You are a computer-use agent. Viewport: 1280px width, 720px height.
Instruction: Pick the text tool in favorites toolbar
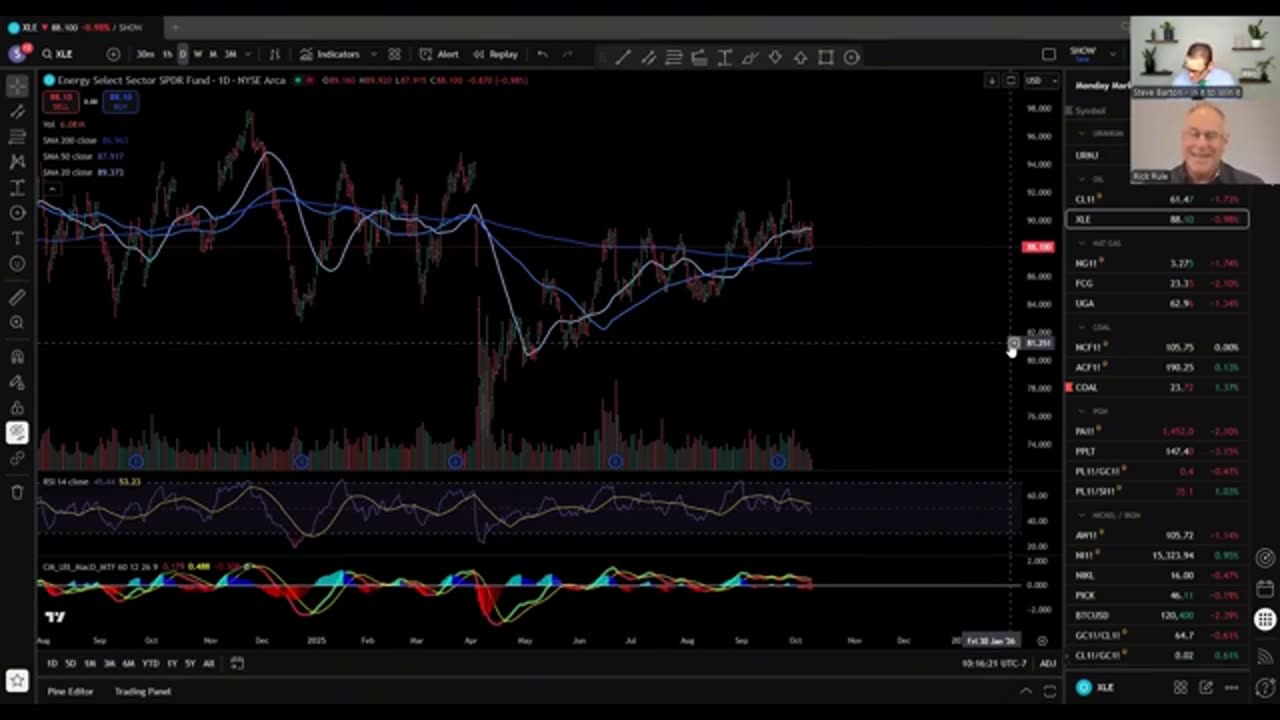coord(724,57)
